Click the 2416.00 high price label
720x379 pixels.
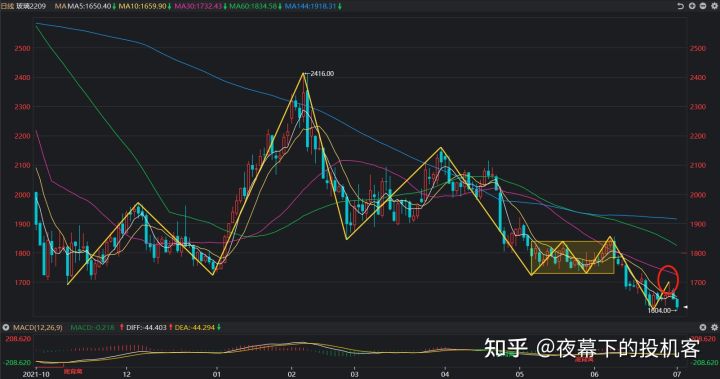[322, 74]
